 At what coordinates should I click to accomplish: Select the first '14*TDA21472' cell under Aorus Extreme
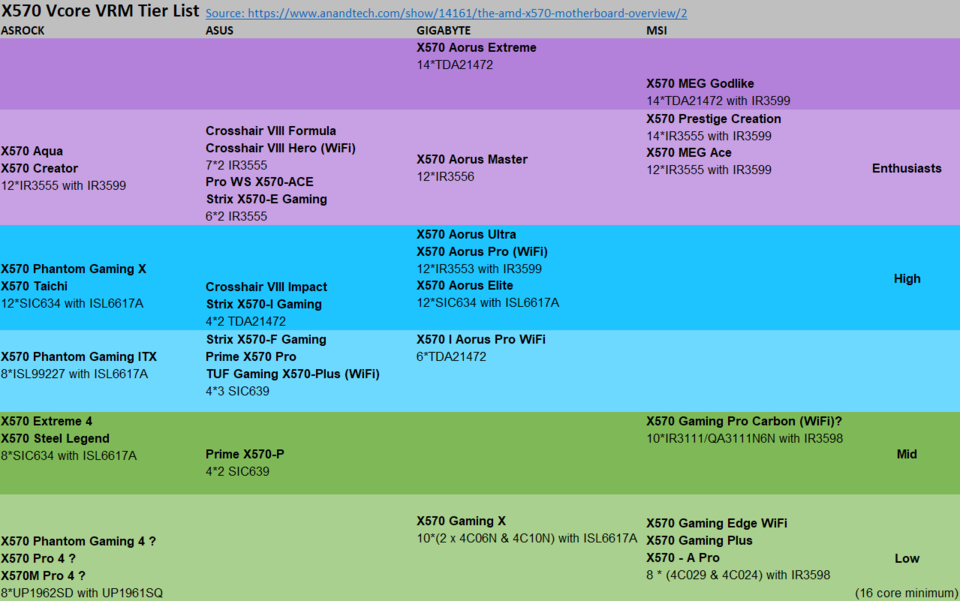(x=455, y=65)
